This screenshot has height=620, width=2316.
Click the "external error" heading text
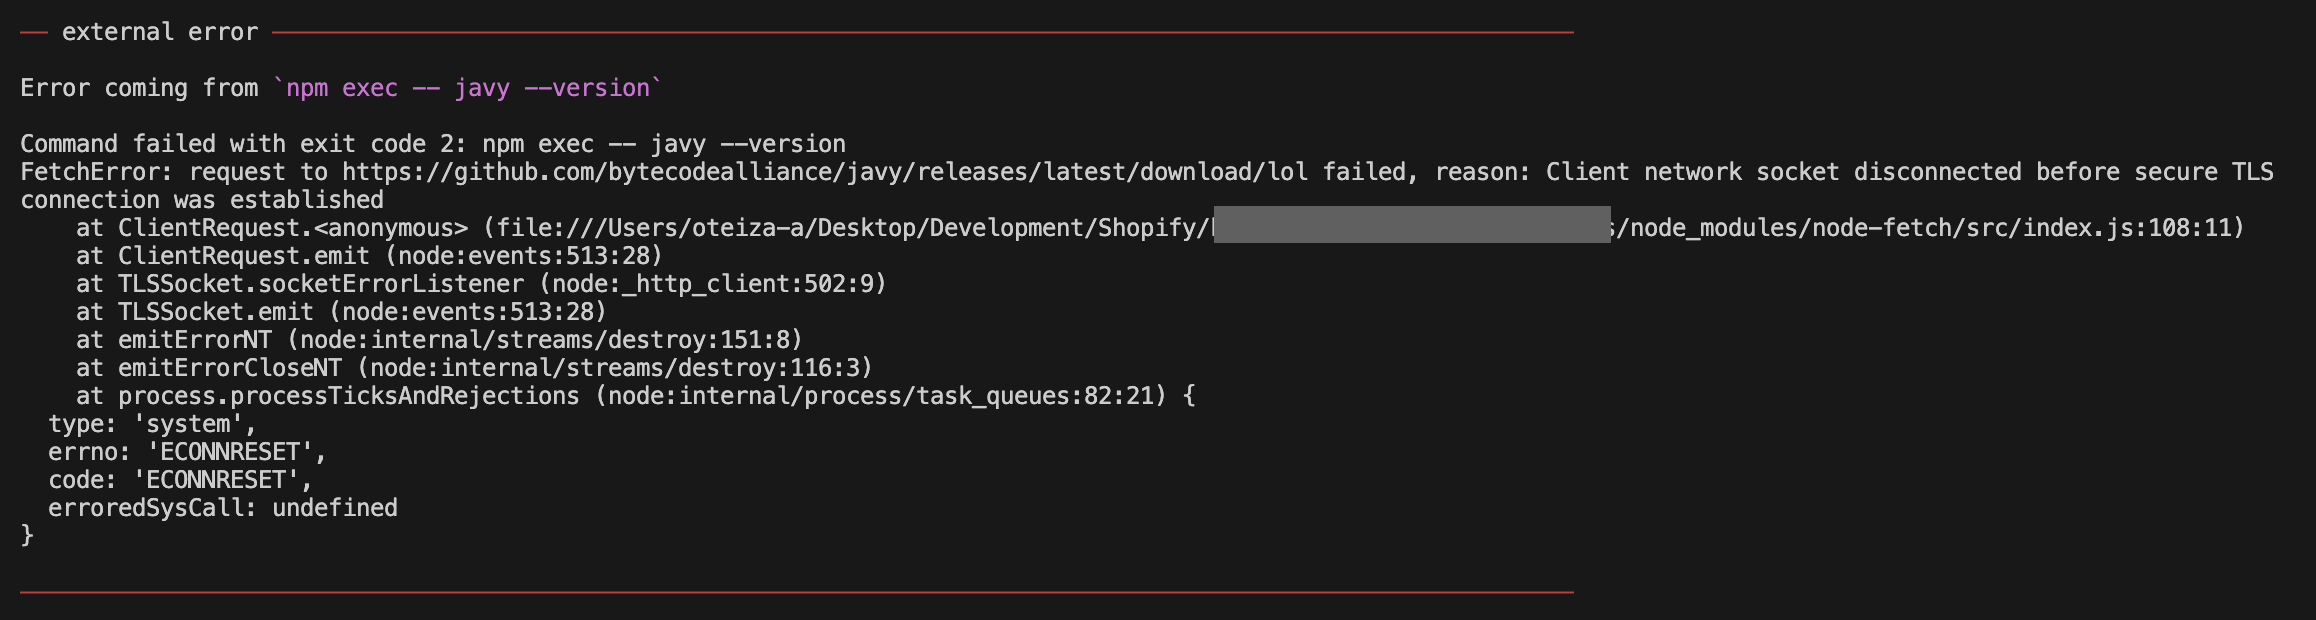(x=160, y=32)
